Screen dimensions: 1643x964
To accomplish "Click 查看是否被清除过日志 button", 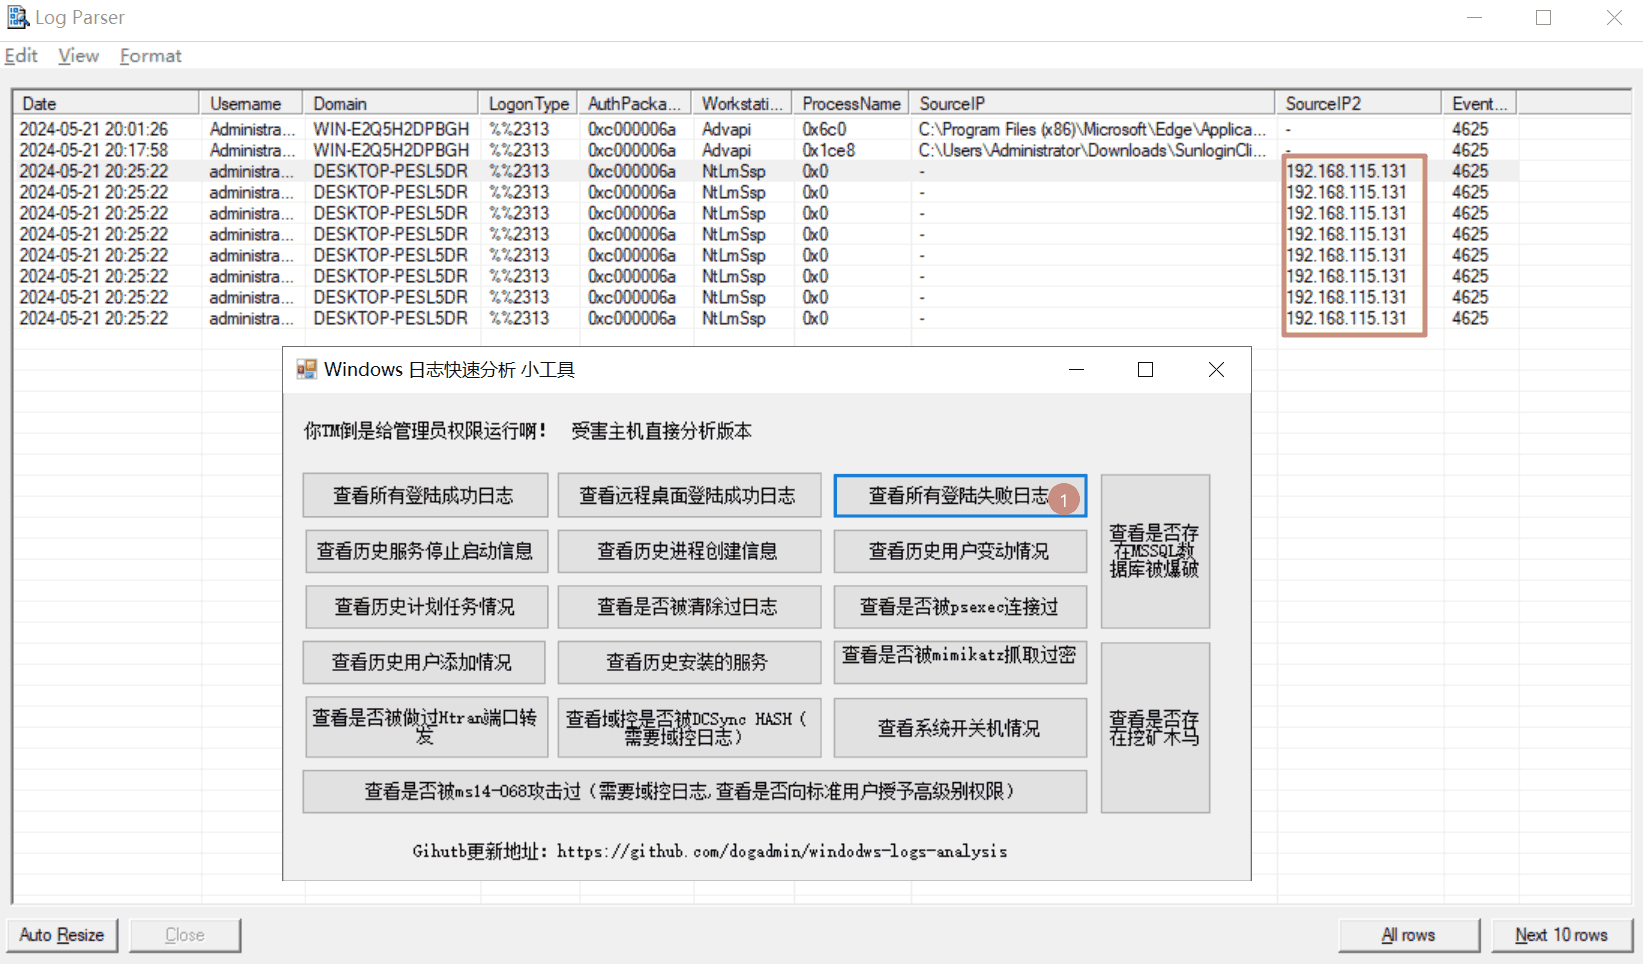I will [x=688, y=607].
